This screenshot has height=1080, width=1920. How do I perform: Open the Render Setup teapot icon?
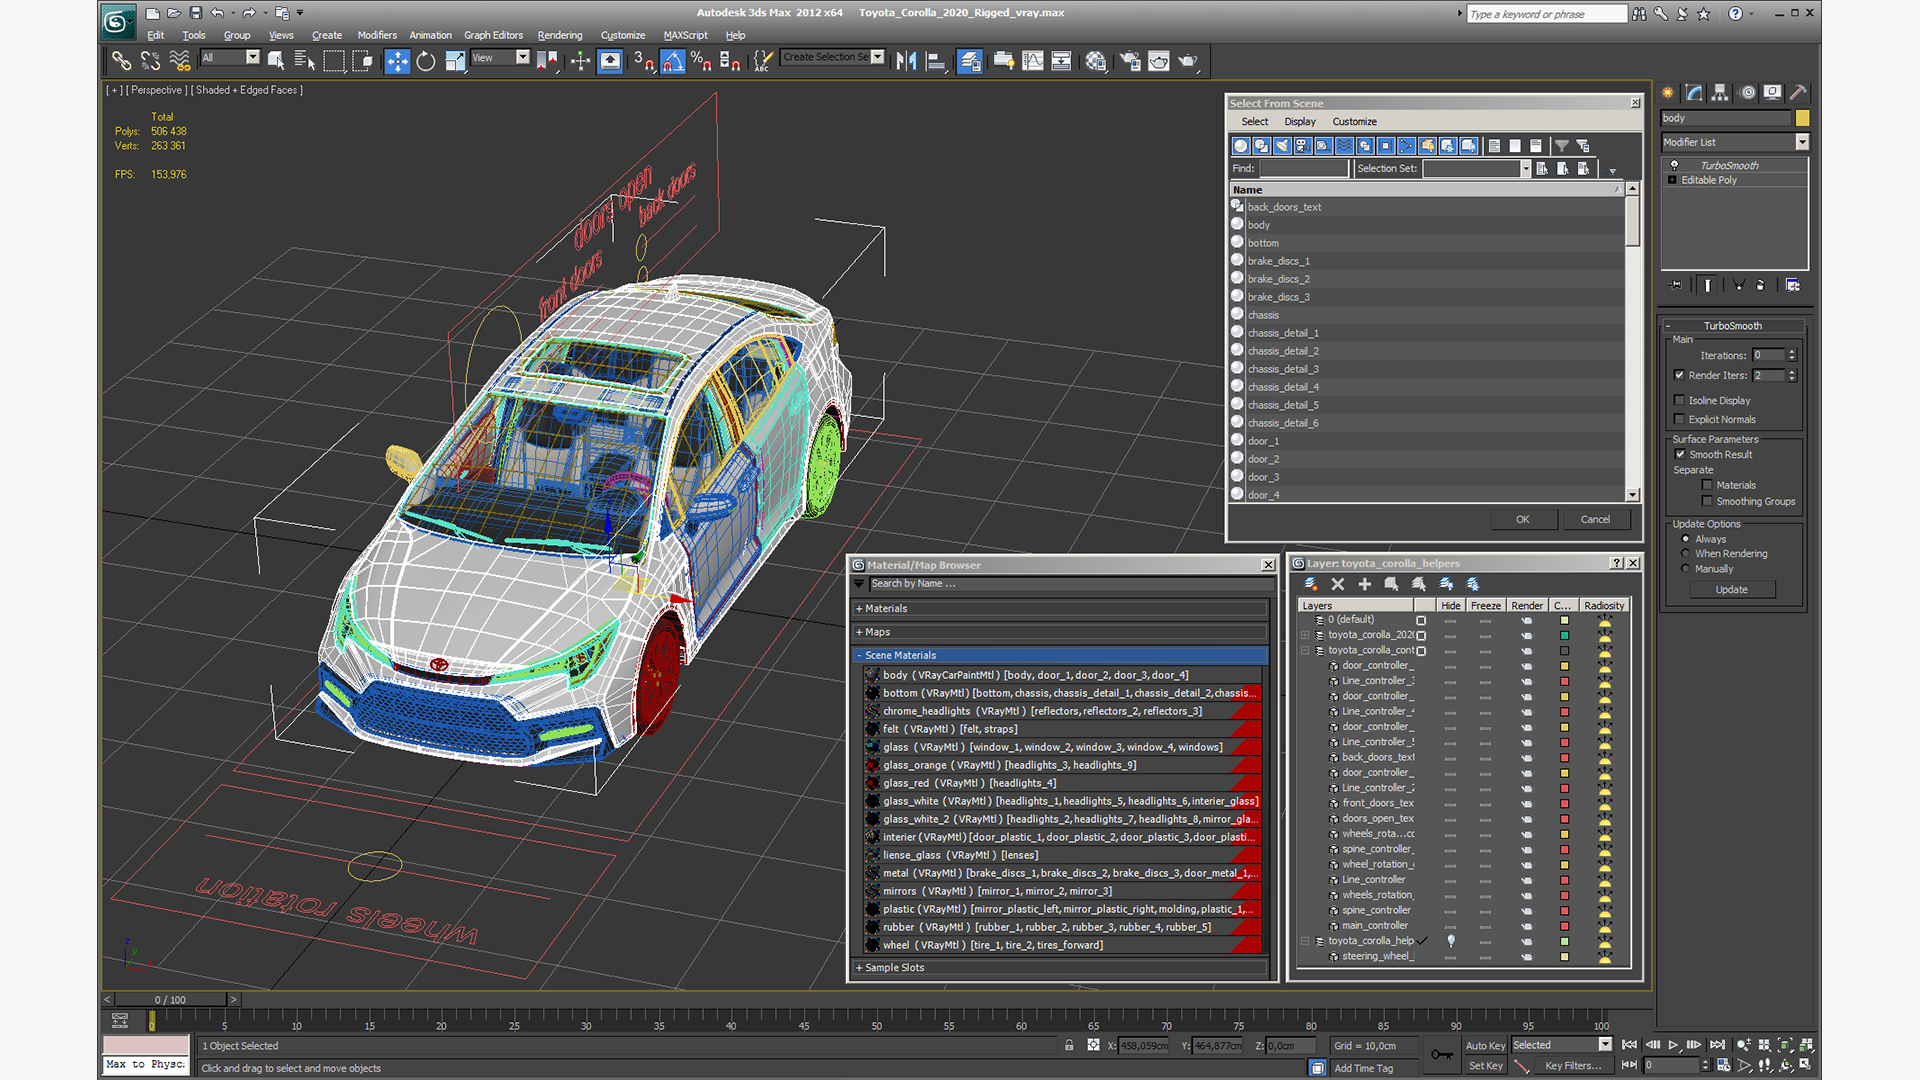pos(1130,61)
